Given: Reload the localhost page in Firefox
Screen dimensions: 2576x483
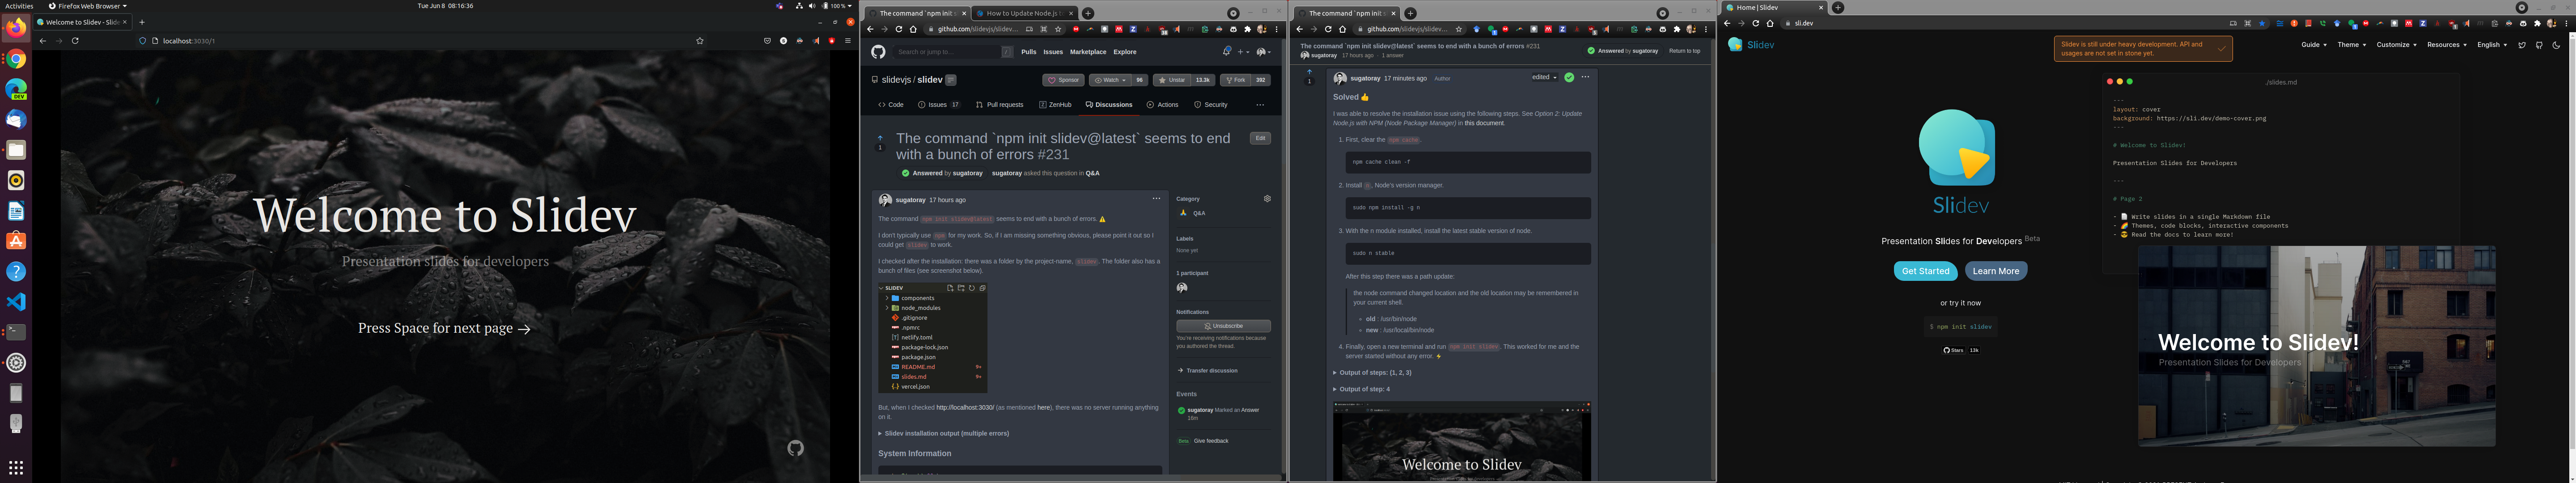Looking at the screenshot, I should (75, 41).
